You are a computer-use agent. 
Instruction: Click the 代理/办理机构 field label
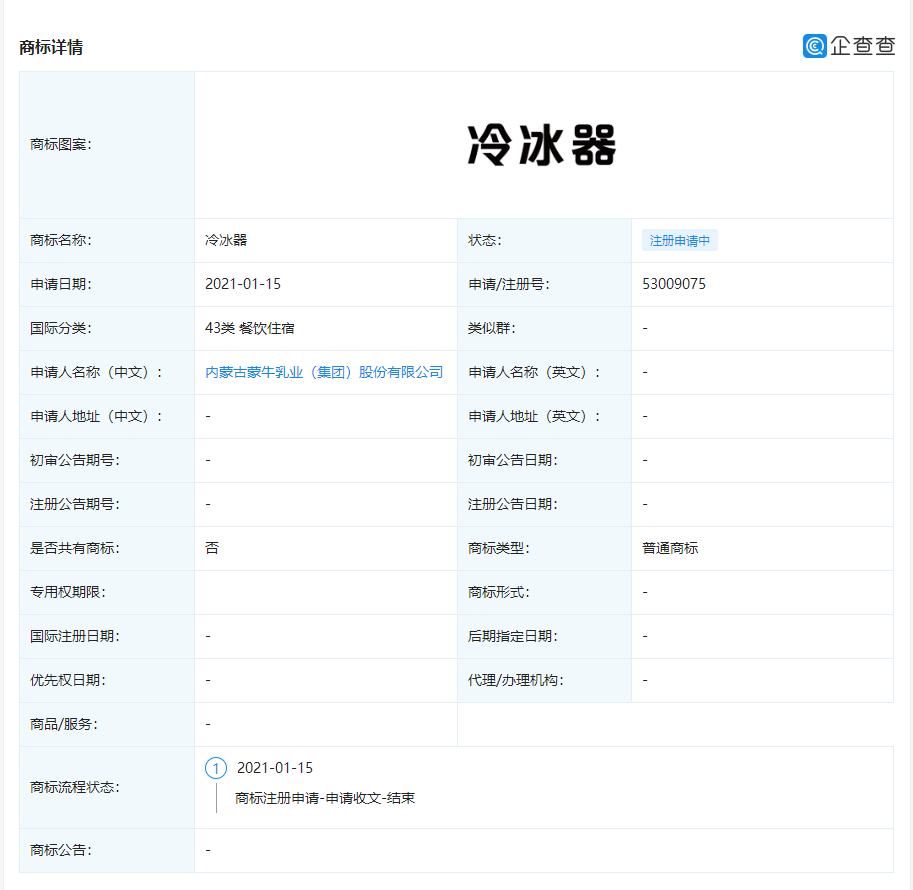(x=515, y=680)
